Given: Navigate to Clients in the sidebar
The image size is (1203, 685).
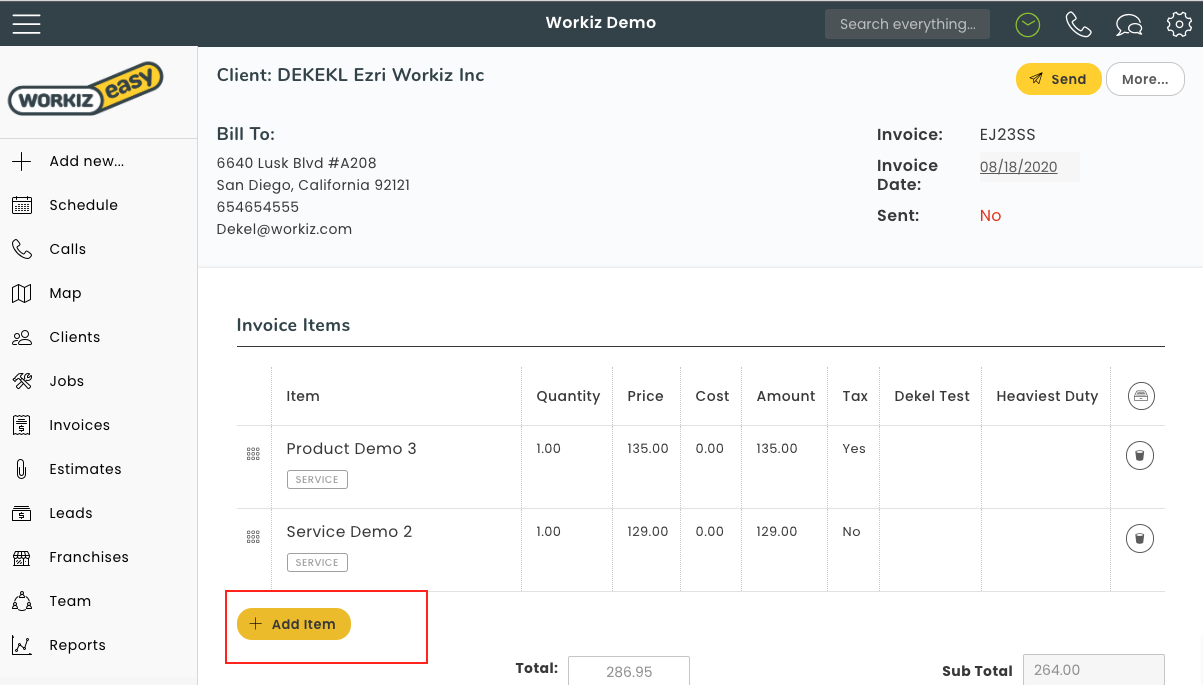Looking at the screenshot, I should 74,337.
